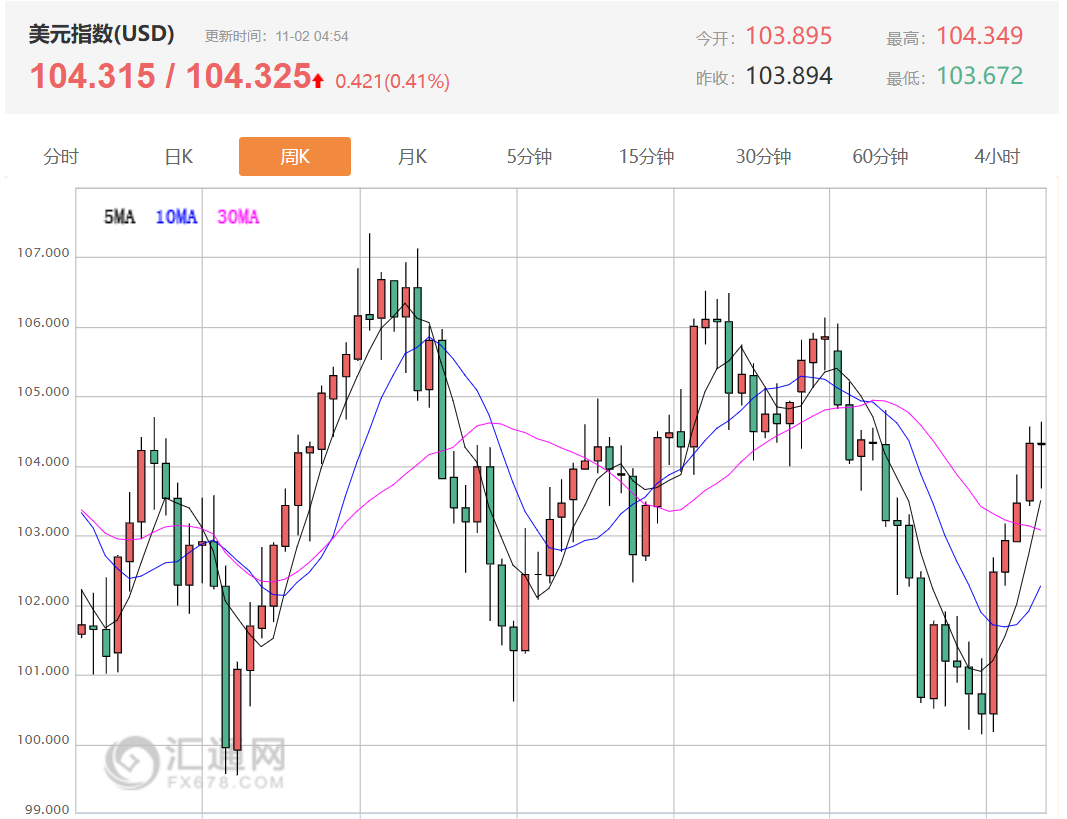Screen dimensions: 1067x819
Task: Open the 日K daily candlestick view
Action: point(177,156)
